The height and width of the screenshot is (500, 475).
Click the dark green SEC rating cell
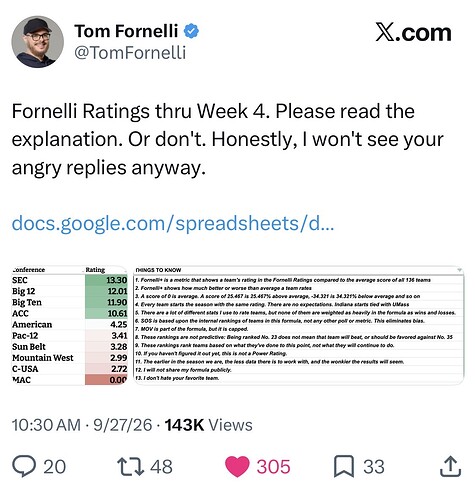click(106, 280)
